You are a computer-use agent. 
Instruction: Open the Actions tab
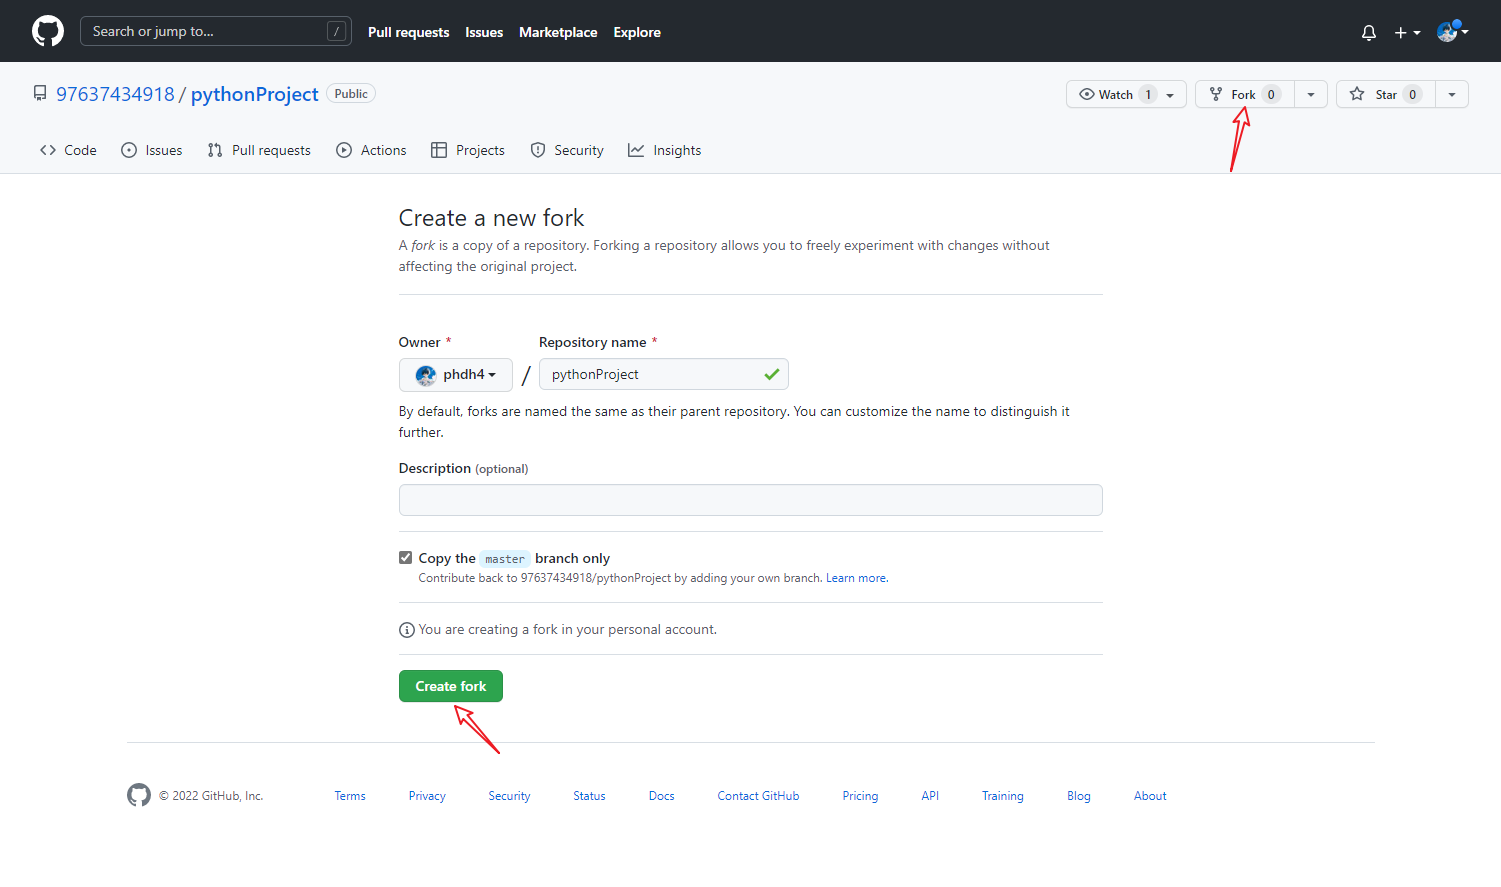pos(372,150)
